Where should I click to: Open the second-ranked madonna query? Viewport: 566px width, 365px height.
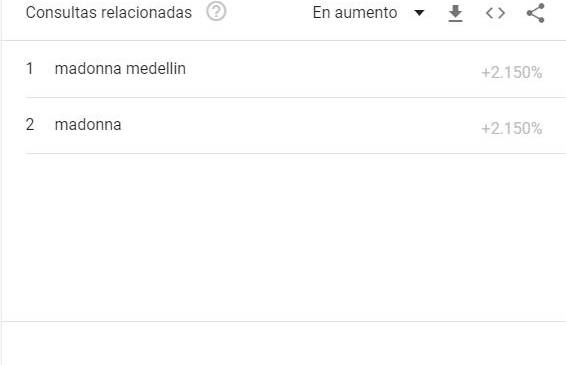click(88, 125)
